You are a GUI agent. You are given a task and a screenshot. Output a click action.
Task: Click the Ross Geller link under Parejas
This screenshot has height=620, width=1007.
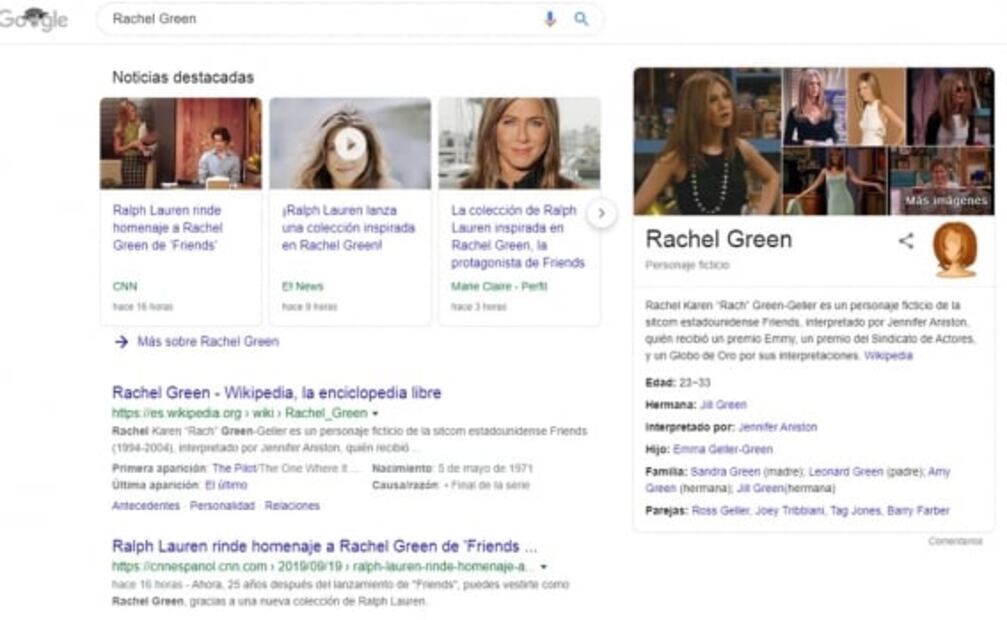click(x=719, y=511)
